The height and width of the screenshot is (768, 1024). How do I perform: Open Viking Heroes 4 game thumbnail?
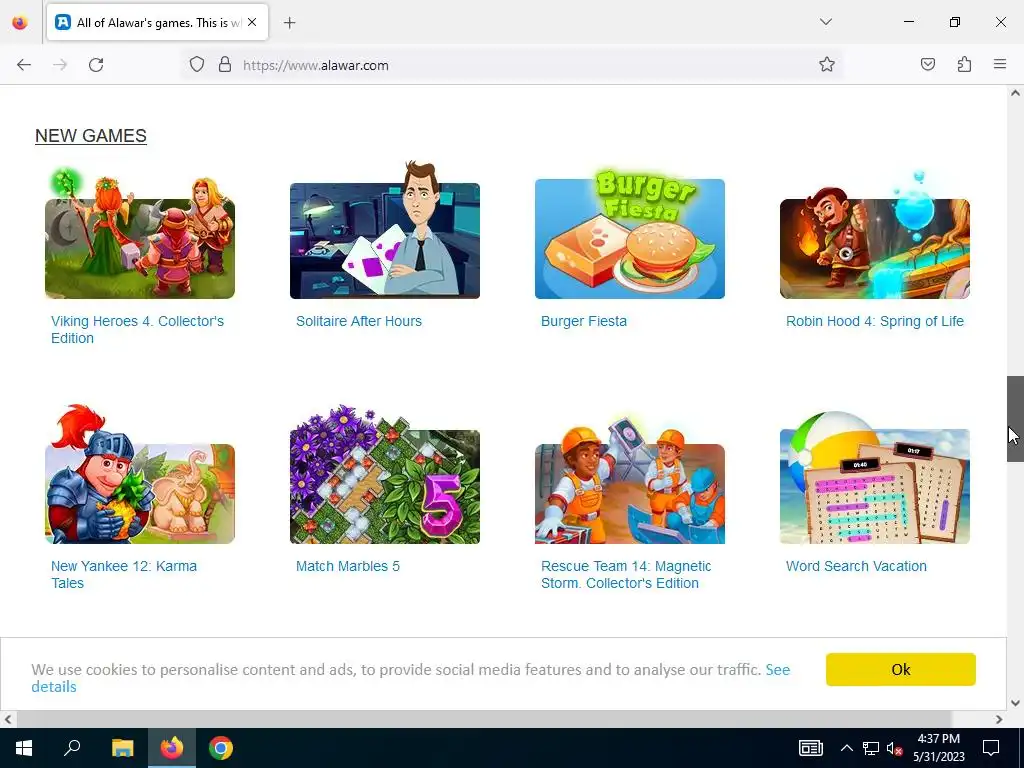140,233
